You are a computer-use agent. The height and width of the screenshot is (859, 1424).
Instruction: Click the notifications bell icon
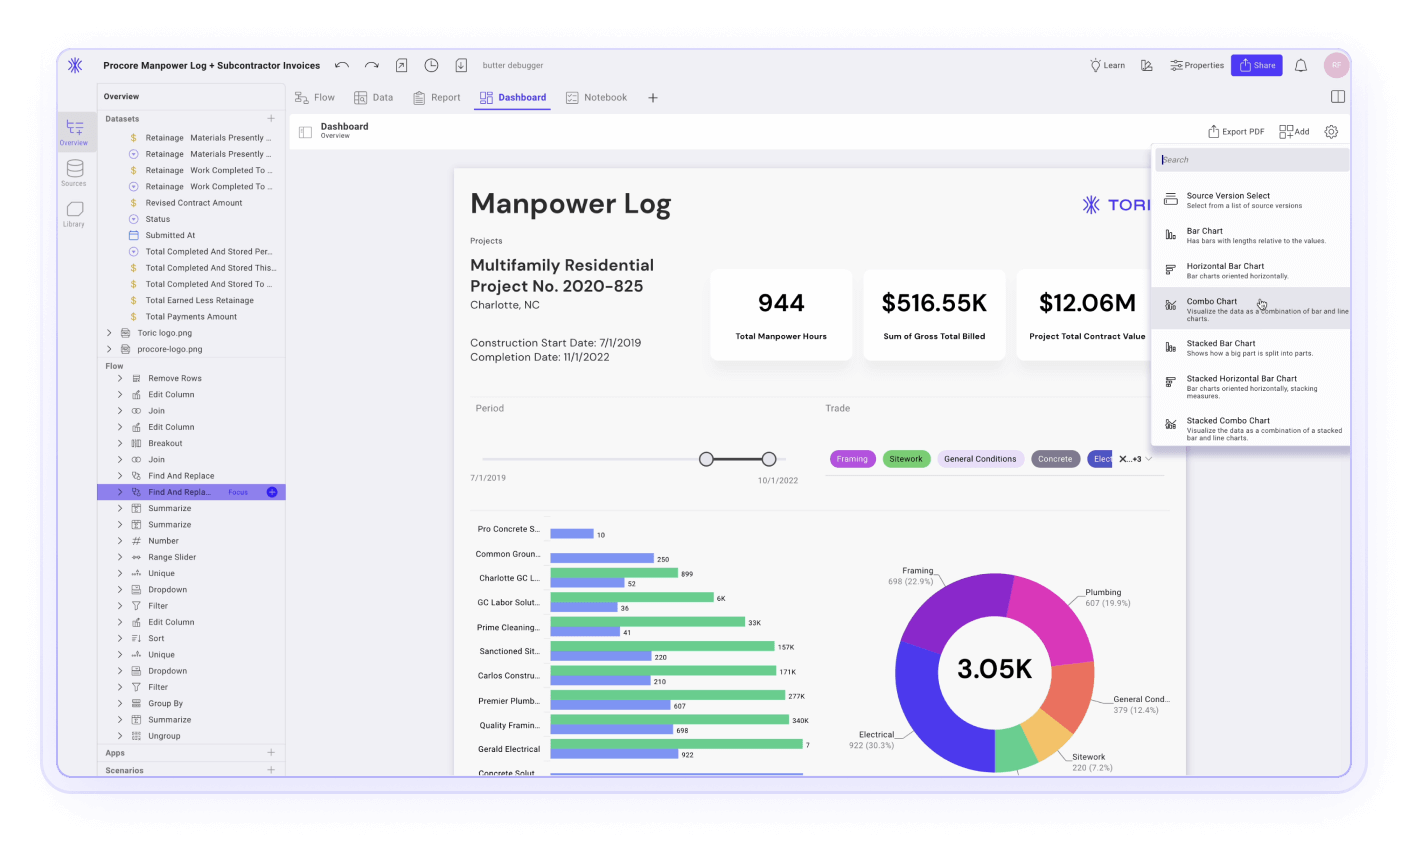pyautogui.click(x=1300, y=64)
